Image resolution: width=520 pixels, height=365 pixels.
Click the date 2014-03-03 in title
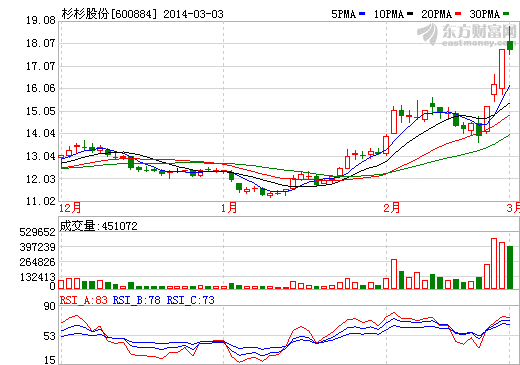(193, 14)
